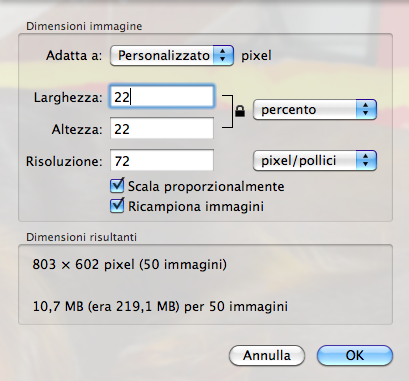Viewport: 409px width, 381px height.
Task: Click the Altezza label text
Action: (77, 129)
